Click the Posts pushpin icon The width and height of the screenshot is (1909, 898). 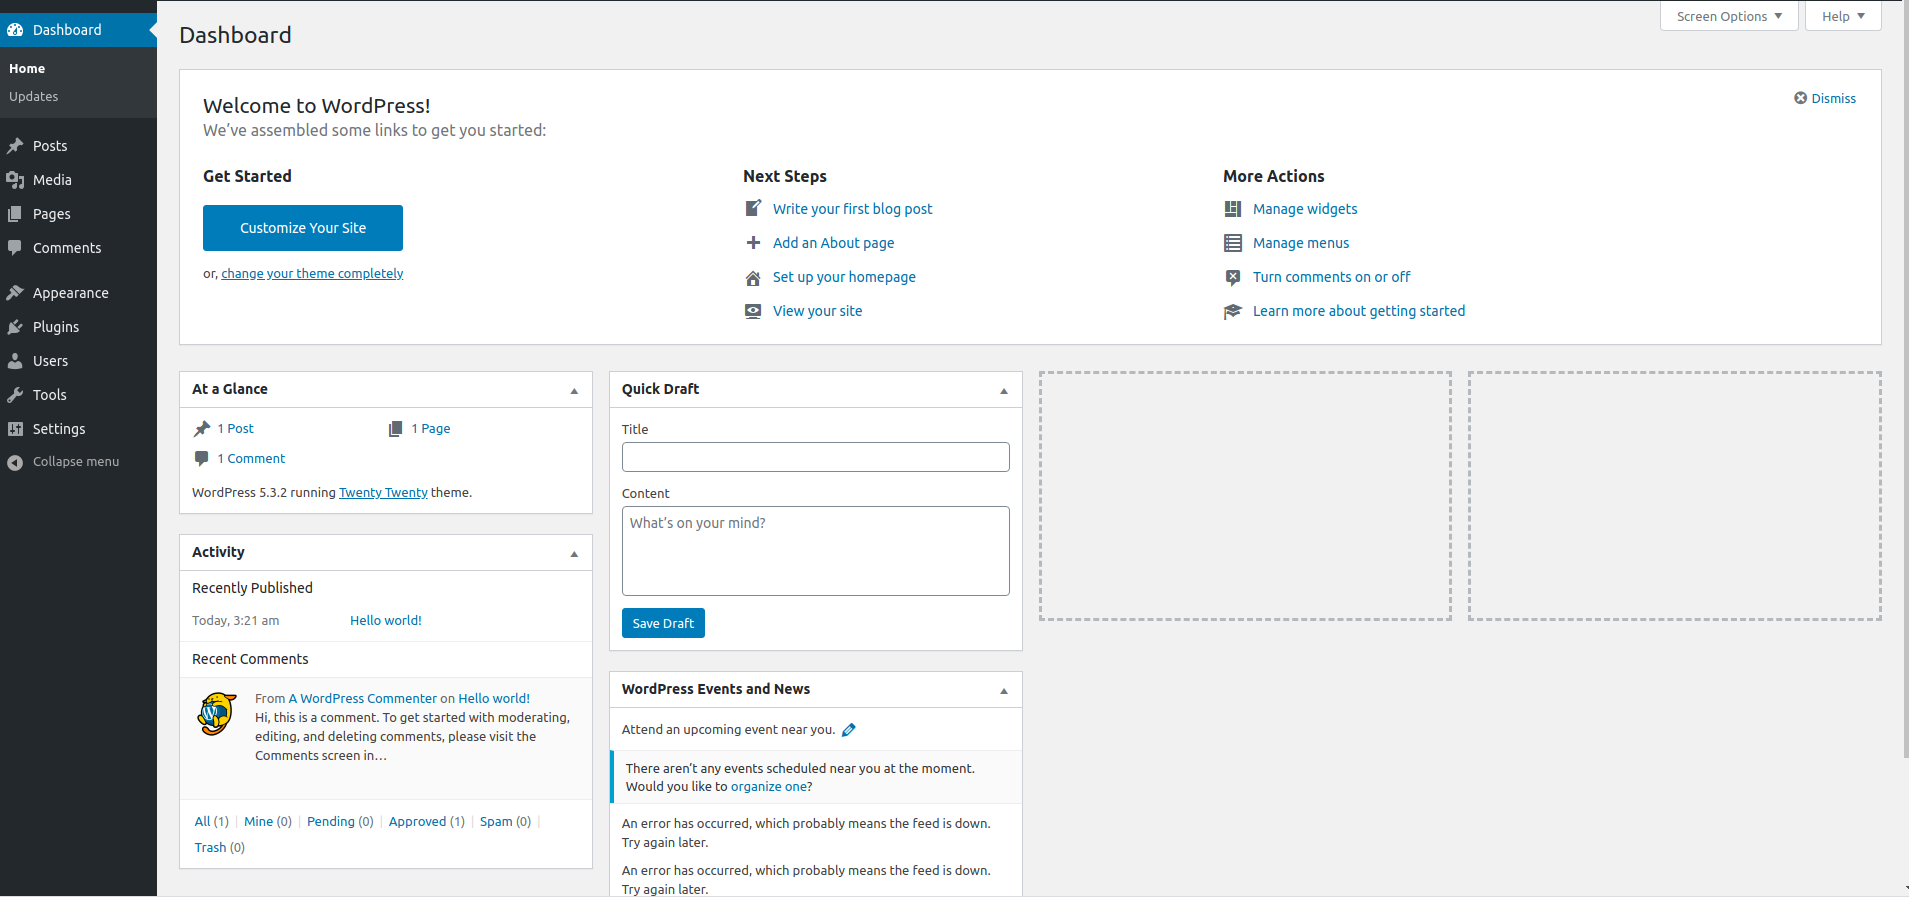click(15, 146)
